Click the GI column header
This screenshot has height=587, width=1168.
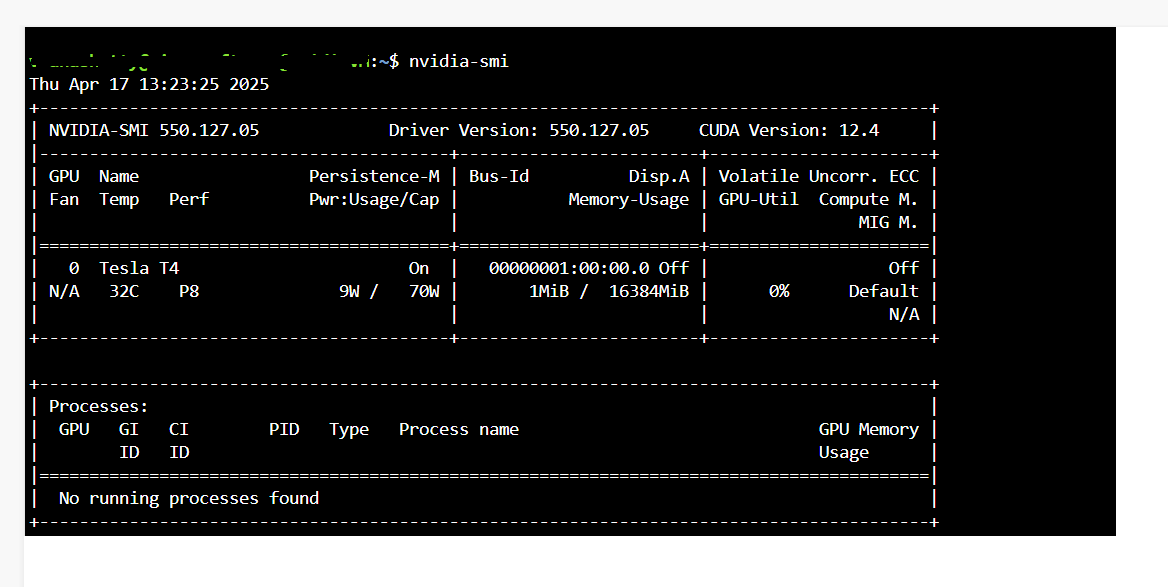pos(129,430)
